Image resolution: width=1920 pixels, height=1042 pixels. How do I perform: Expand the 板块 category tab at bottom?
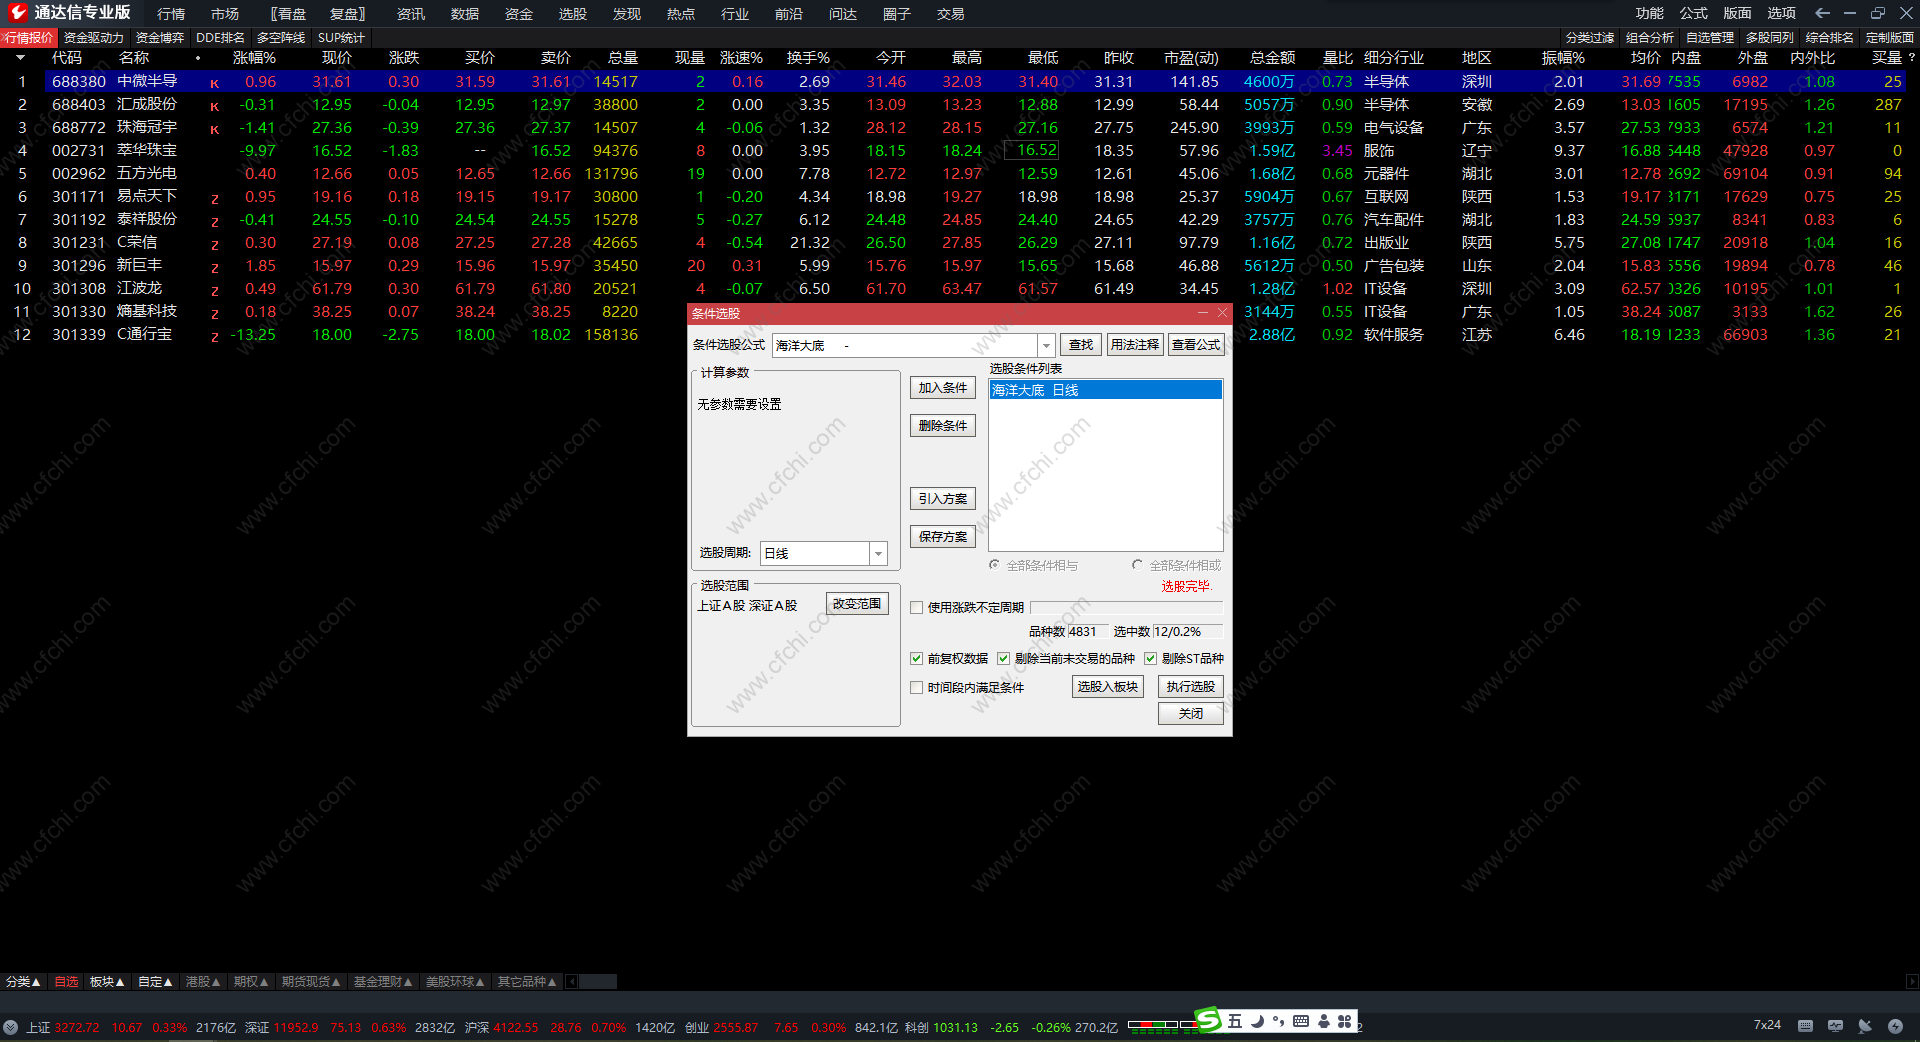[106, 982]
